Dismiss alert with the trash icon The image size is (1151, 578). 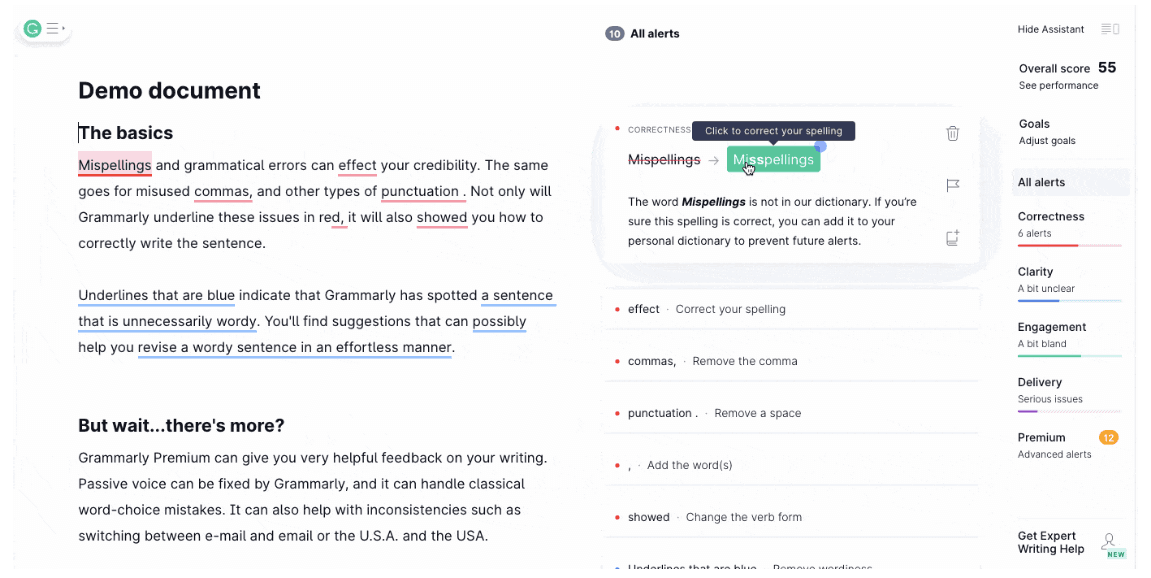[x=953, y=133]
